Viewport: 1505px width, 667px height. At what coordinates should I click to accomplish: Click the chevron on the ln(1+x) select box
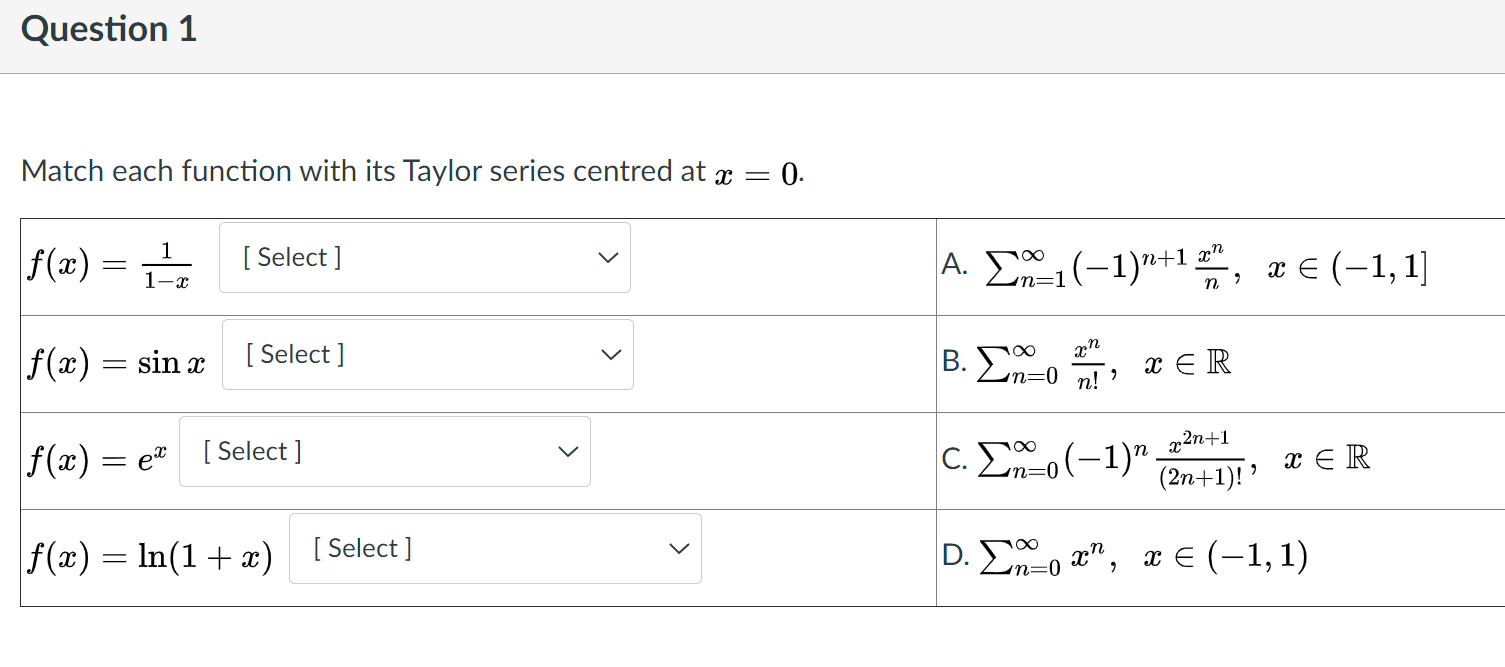click(678, 548)
